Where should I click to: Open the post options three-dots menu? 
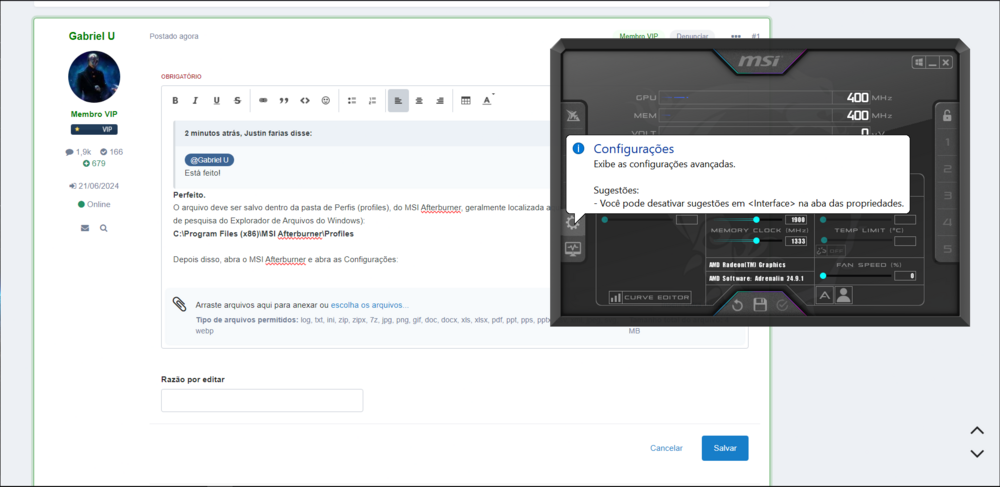[x=736, y=37]
